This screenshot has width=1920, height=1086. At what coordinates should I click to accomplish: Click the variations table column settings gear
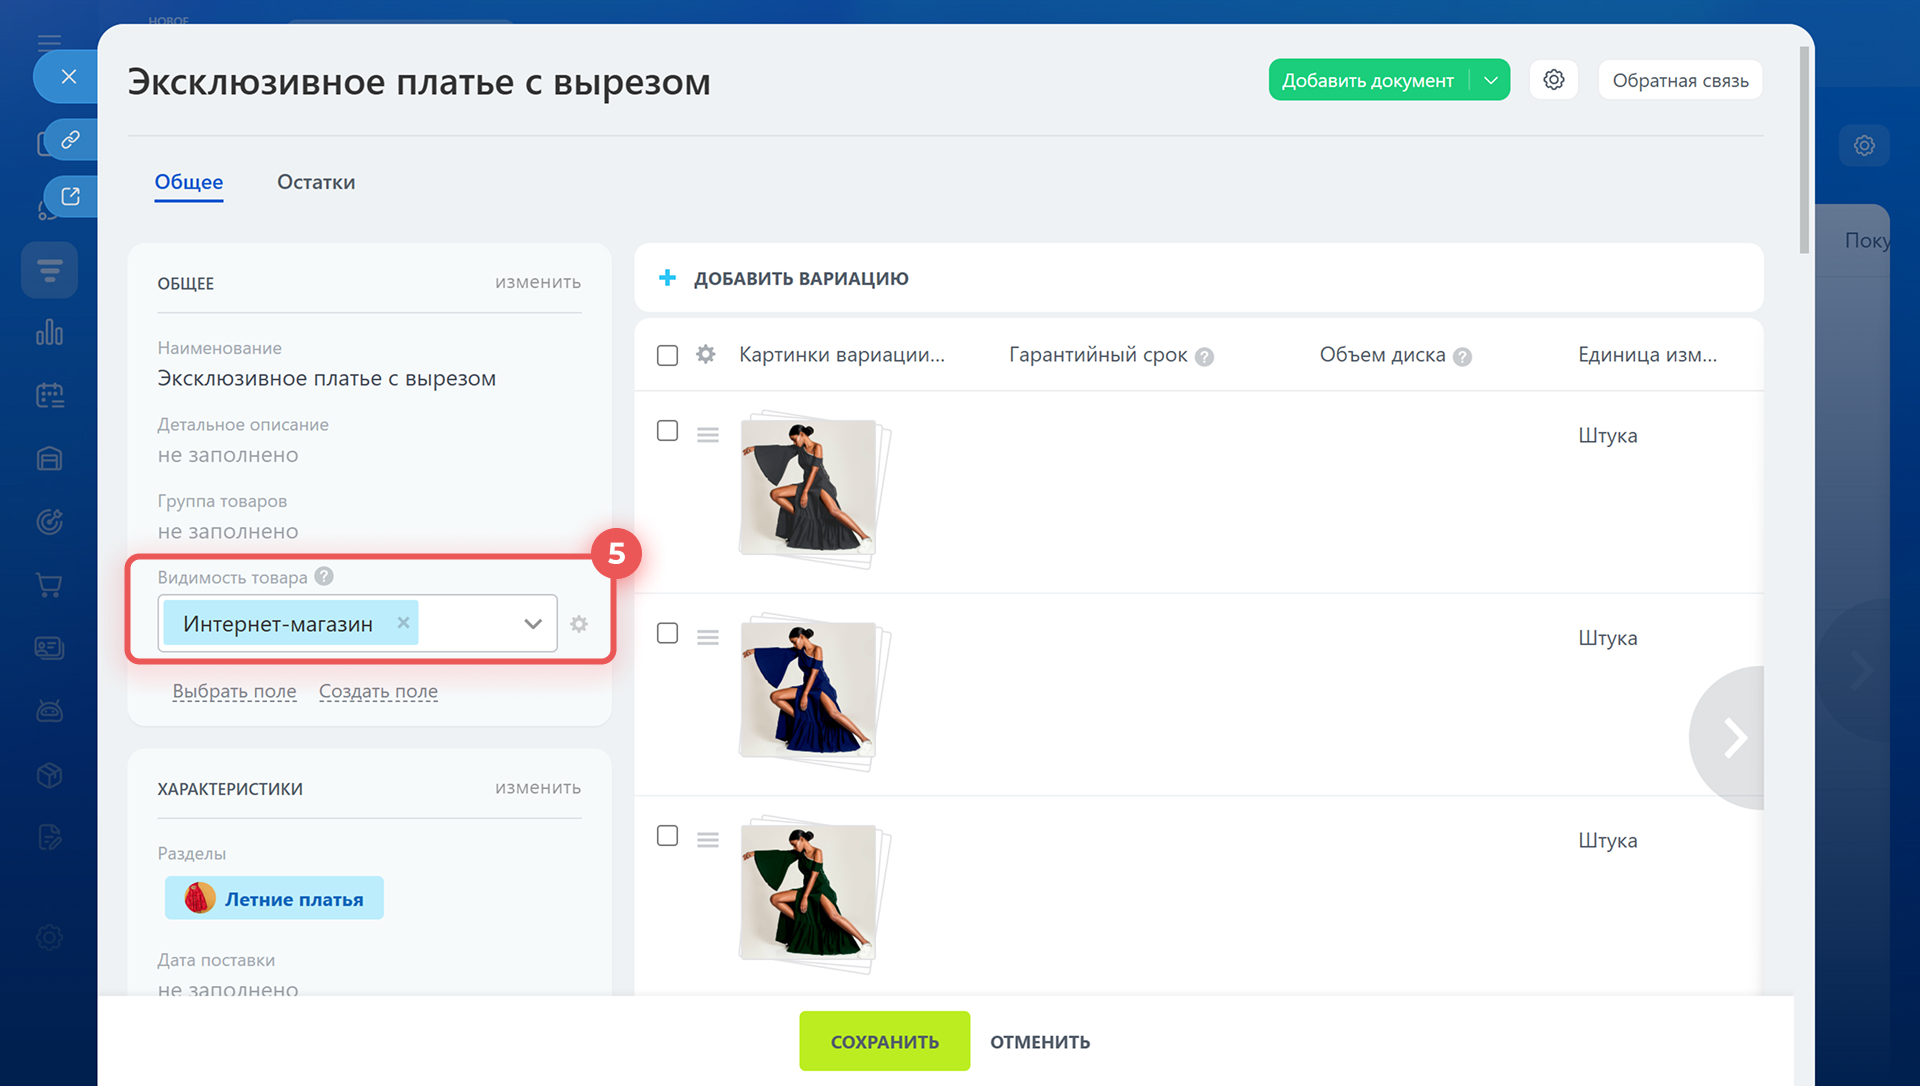(x=706, y=355)
